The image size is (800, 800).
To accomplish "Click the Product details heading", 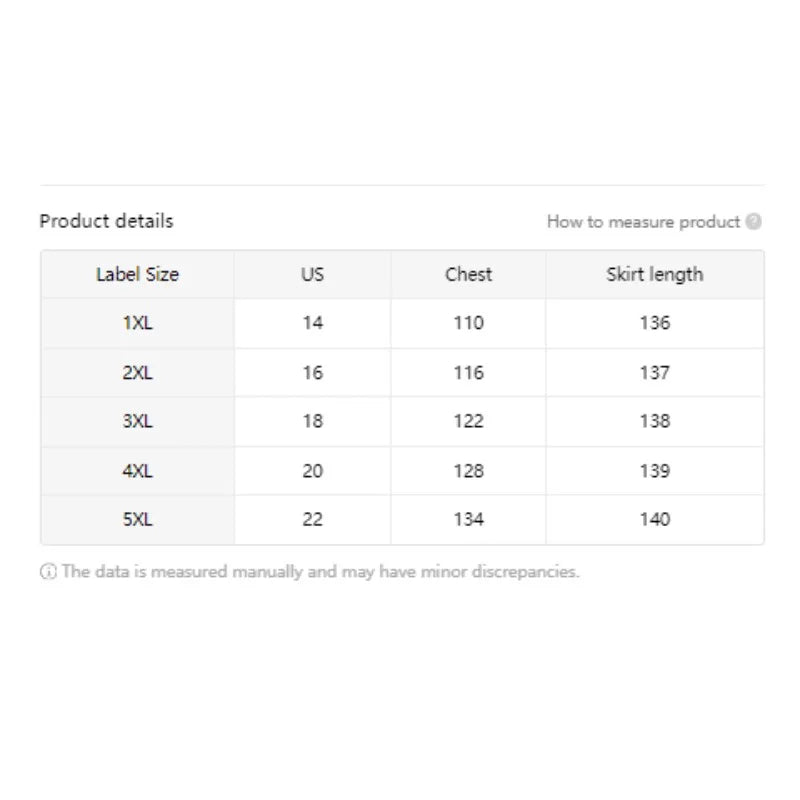I will click(x=106, y=221).
